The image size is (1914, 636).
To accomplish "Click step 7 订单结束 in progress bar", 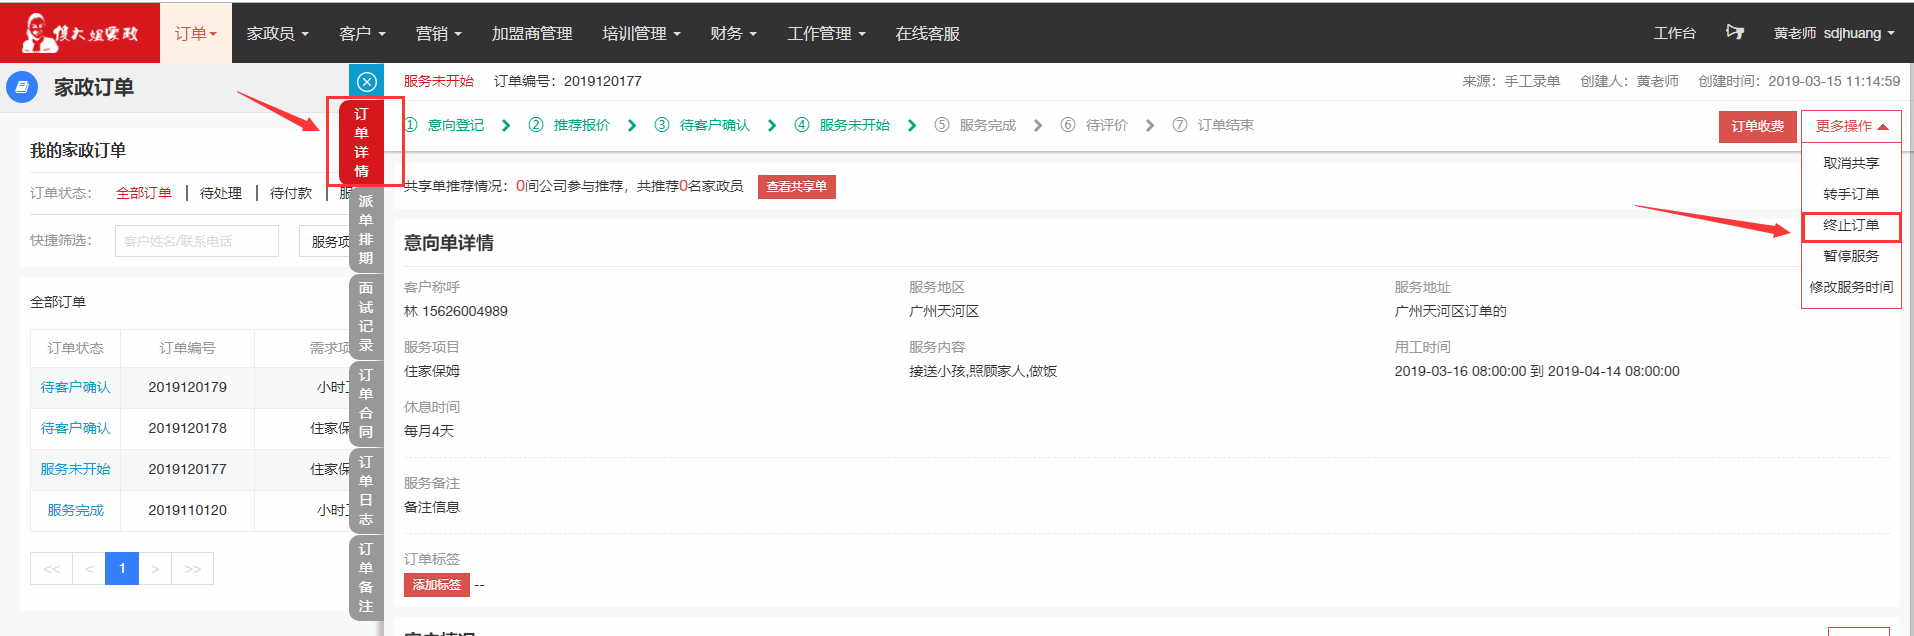I will coord(1213,125).
